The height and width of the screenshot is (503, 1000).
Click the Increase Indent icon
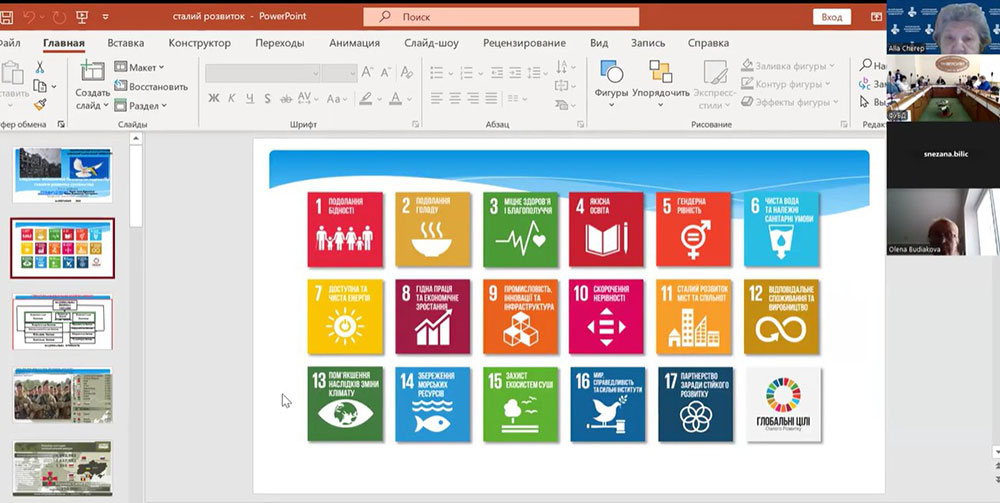pyautogui.click(x=515, y=73)
